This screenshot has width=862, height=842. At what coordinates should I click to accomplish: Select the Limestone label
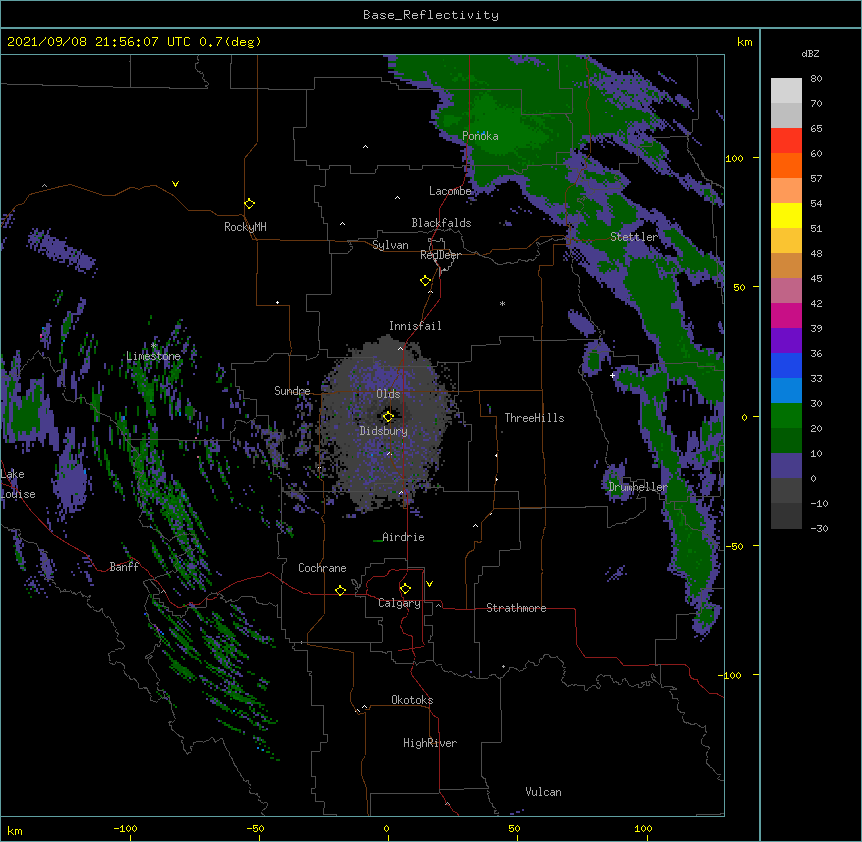[x=153, y=356]
